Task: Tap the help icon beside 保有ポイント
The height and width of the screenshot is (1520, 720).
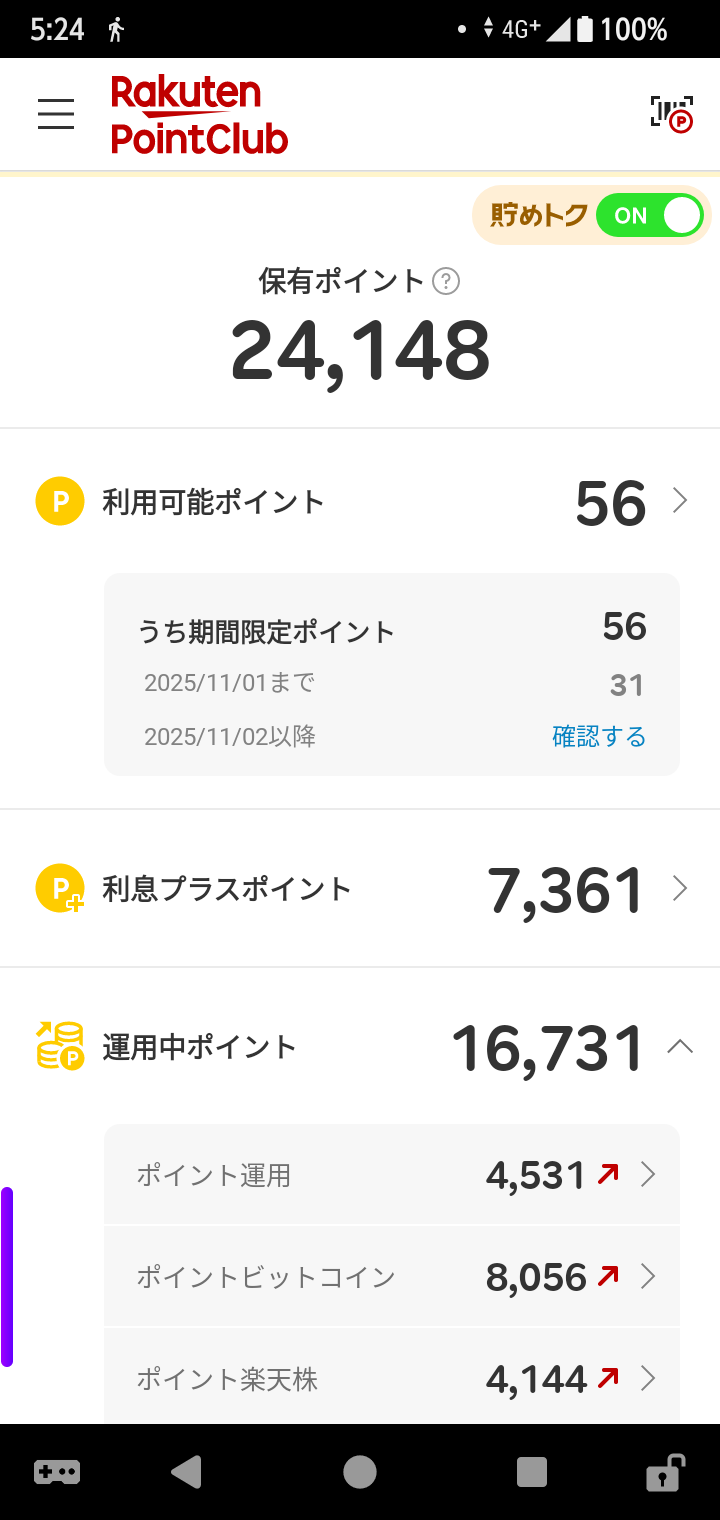Action: pyautogui.click(x=446, y=282)
